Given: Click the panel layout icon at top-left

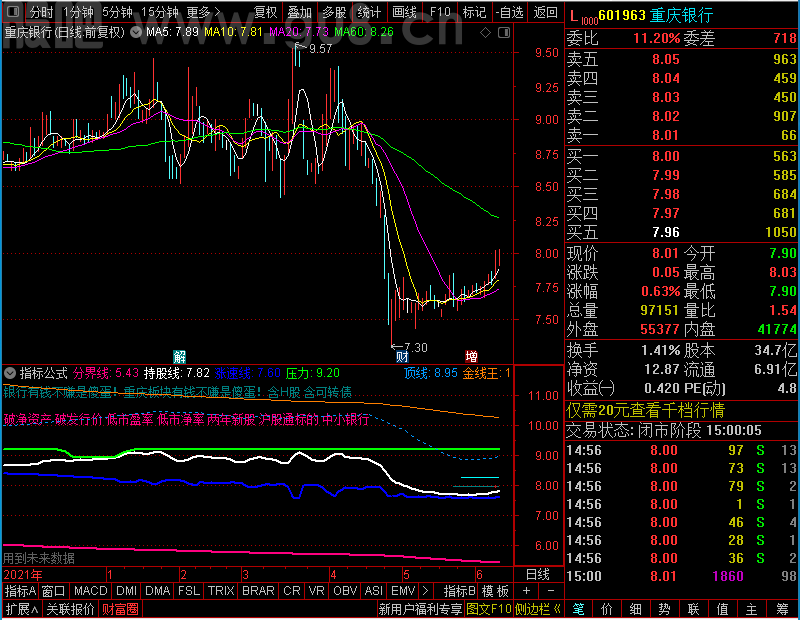Looking at the screenshot, I should click(12, 11).
